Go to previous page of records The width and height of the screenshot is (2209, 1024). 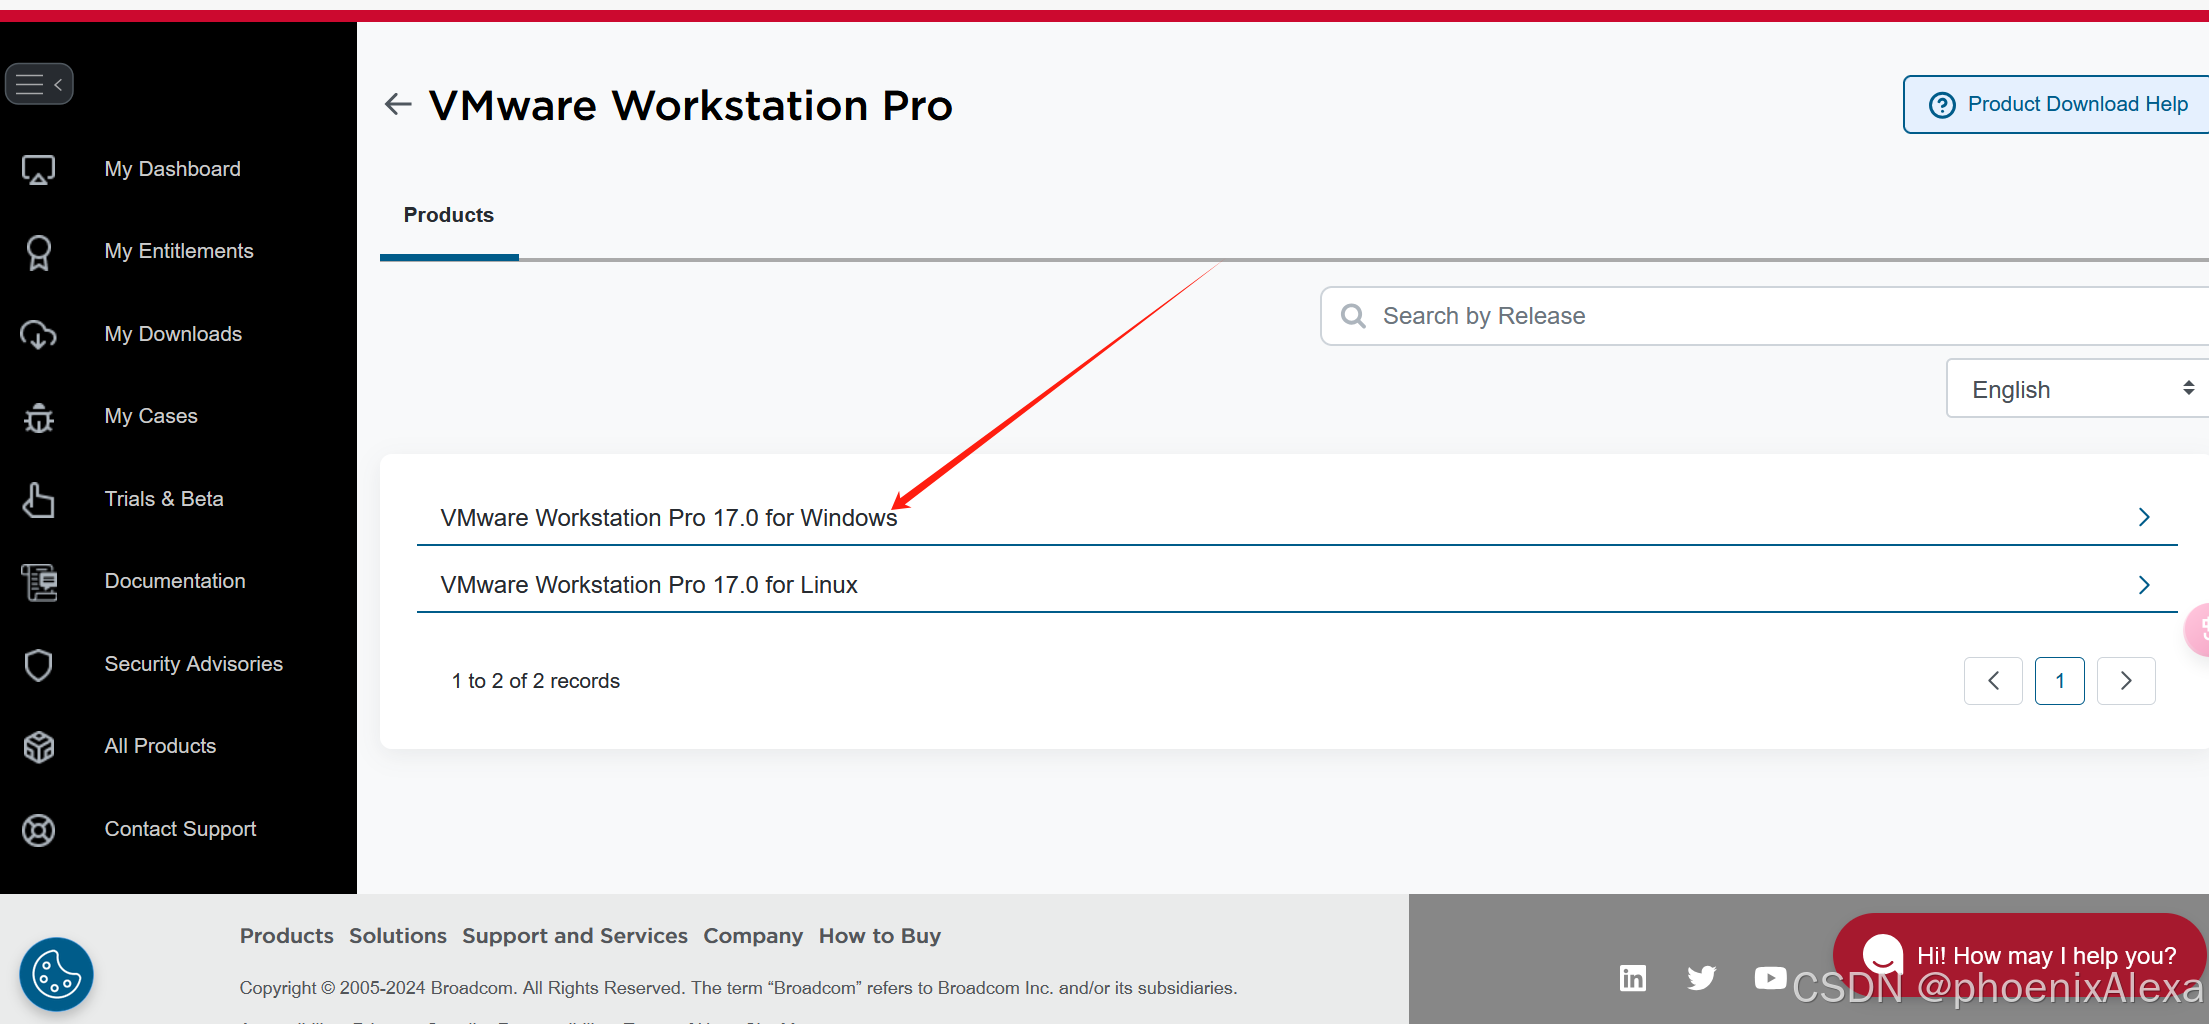tap(1993, 681)
